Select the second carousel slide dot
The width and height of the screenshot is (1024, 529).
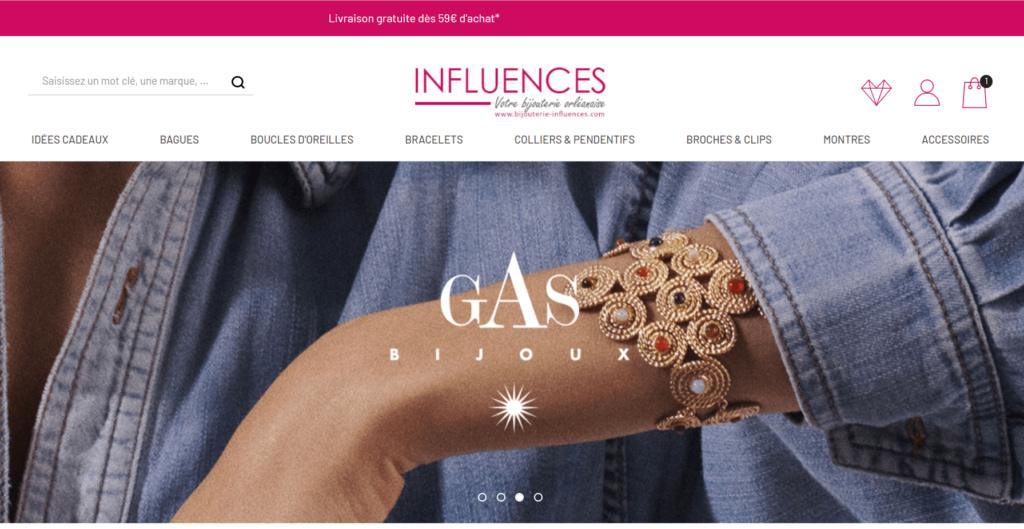[x=501, y=497]
